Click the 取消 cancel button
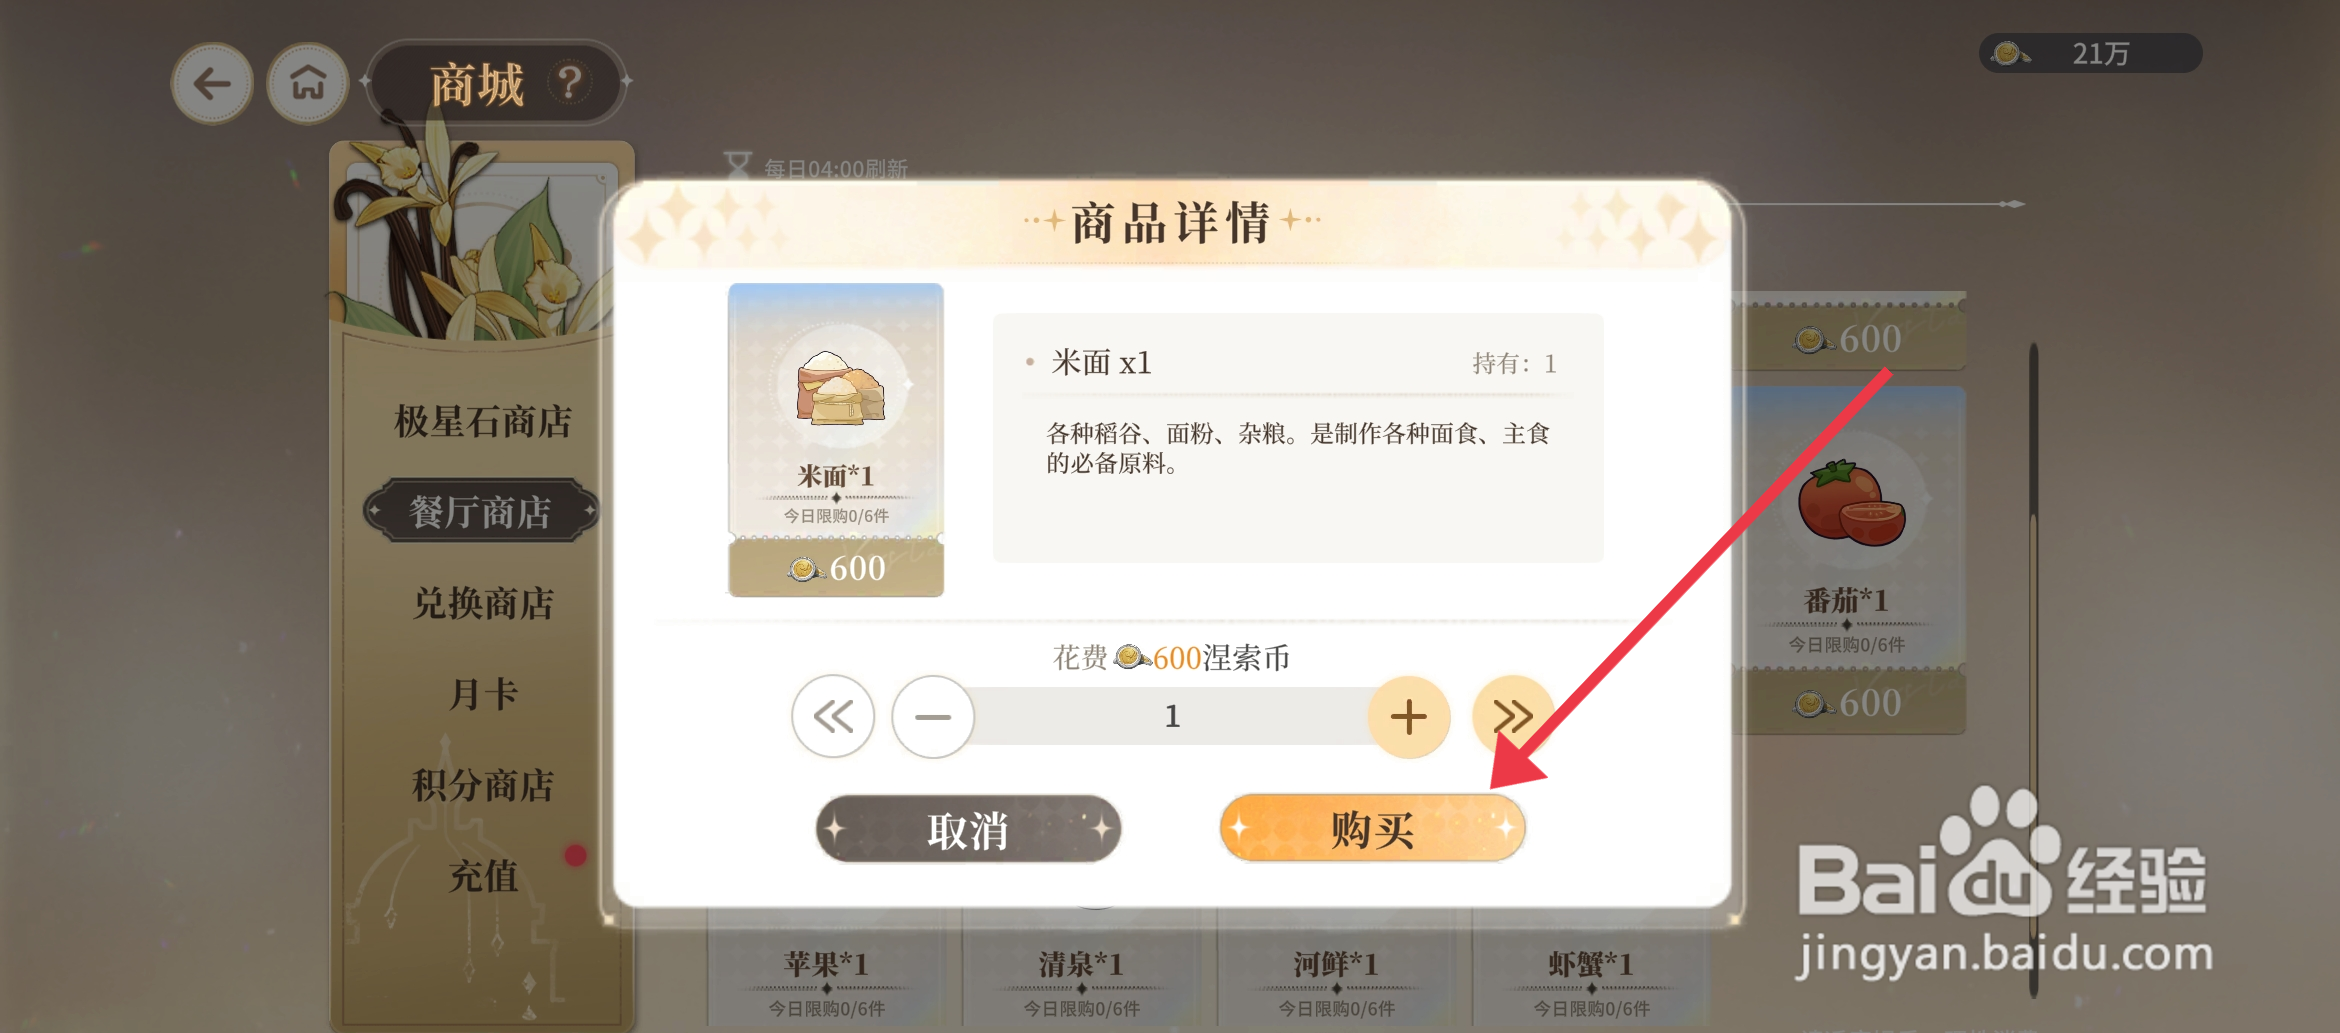Image resolution: width=2340 pixels, height=1033 pixels. click(968, 829)
